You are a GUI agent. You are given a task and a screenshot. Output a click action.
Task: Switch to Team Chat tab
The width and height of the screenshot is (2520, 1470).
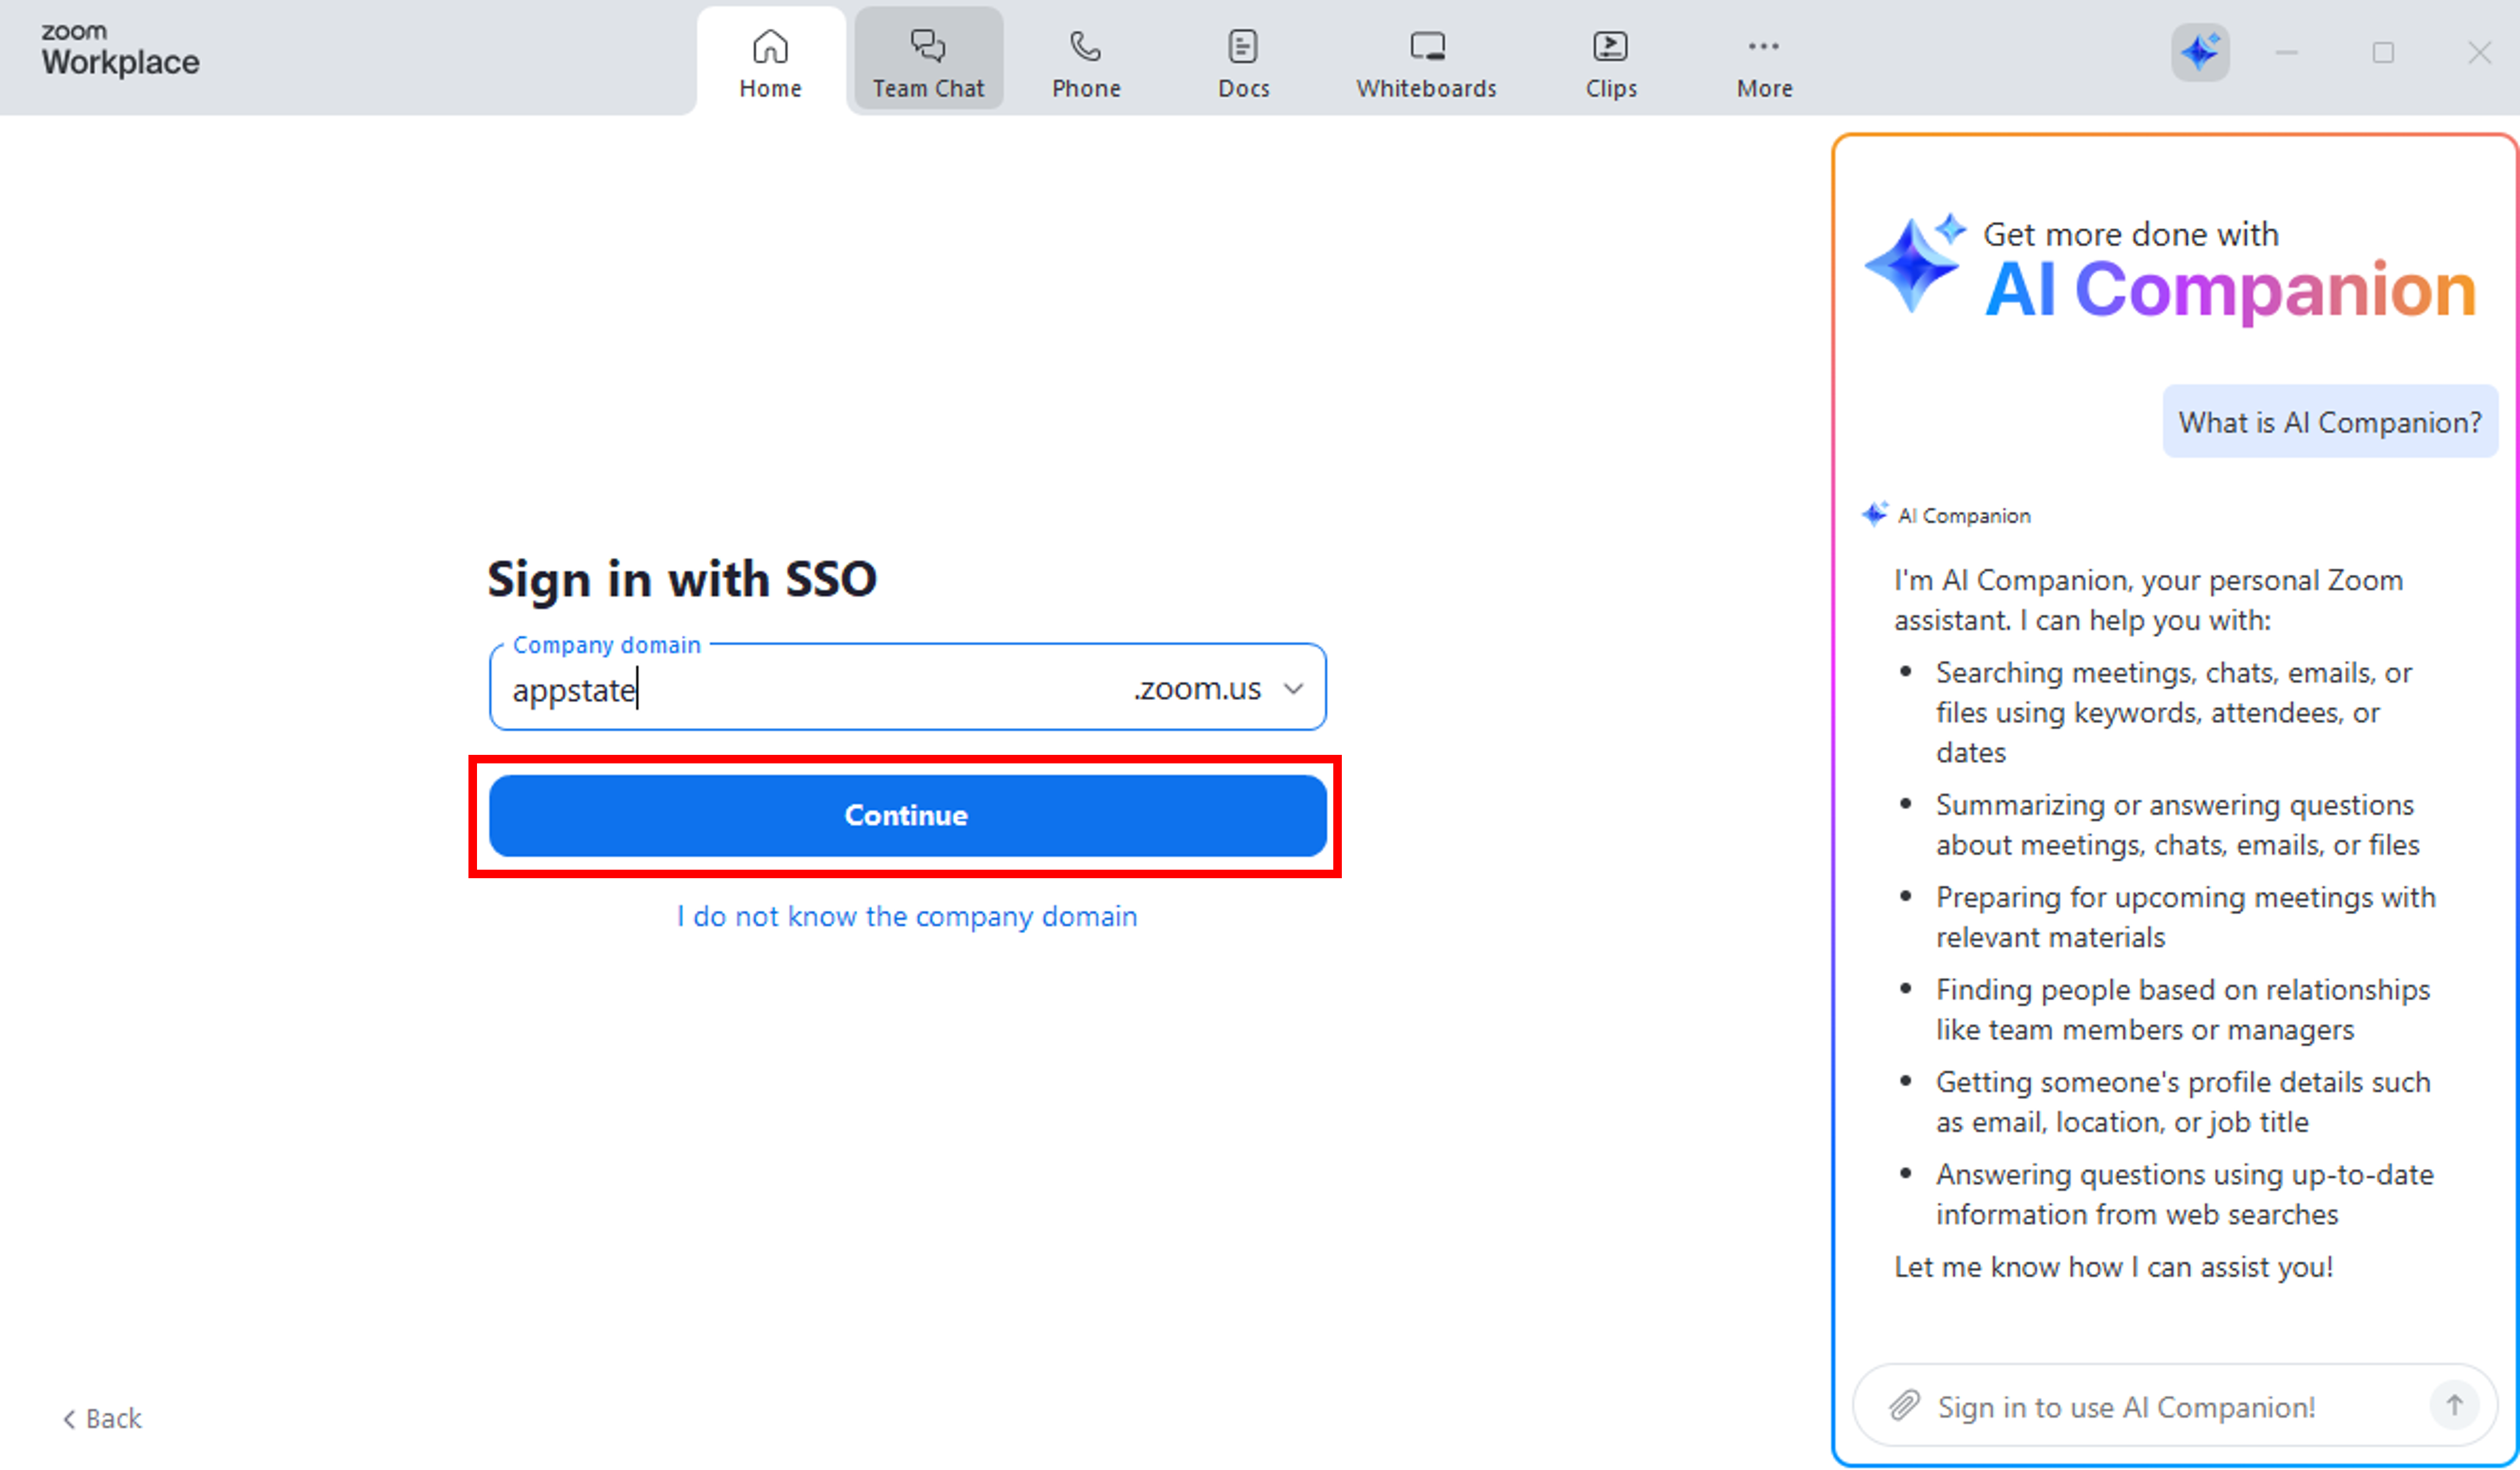(927, 62)
